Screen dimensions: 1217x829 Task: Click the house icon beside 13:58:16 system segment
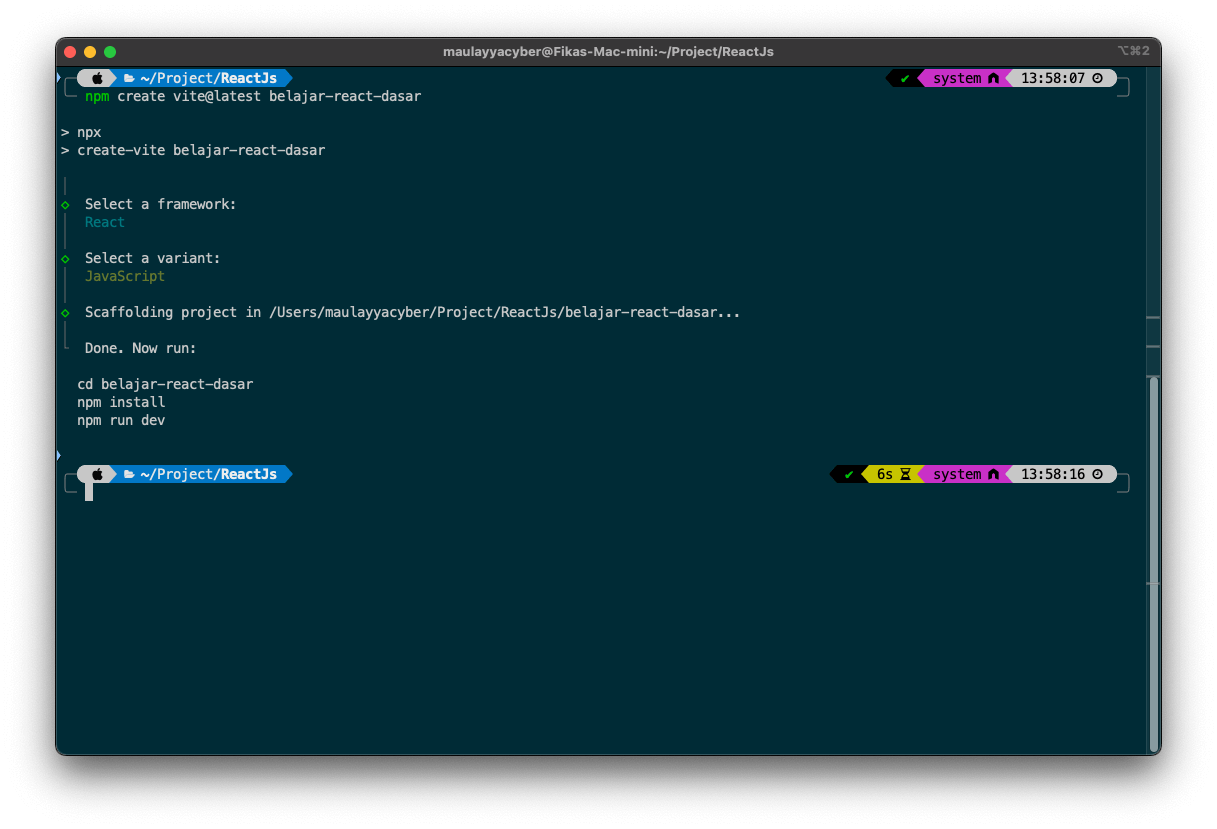993,474
